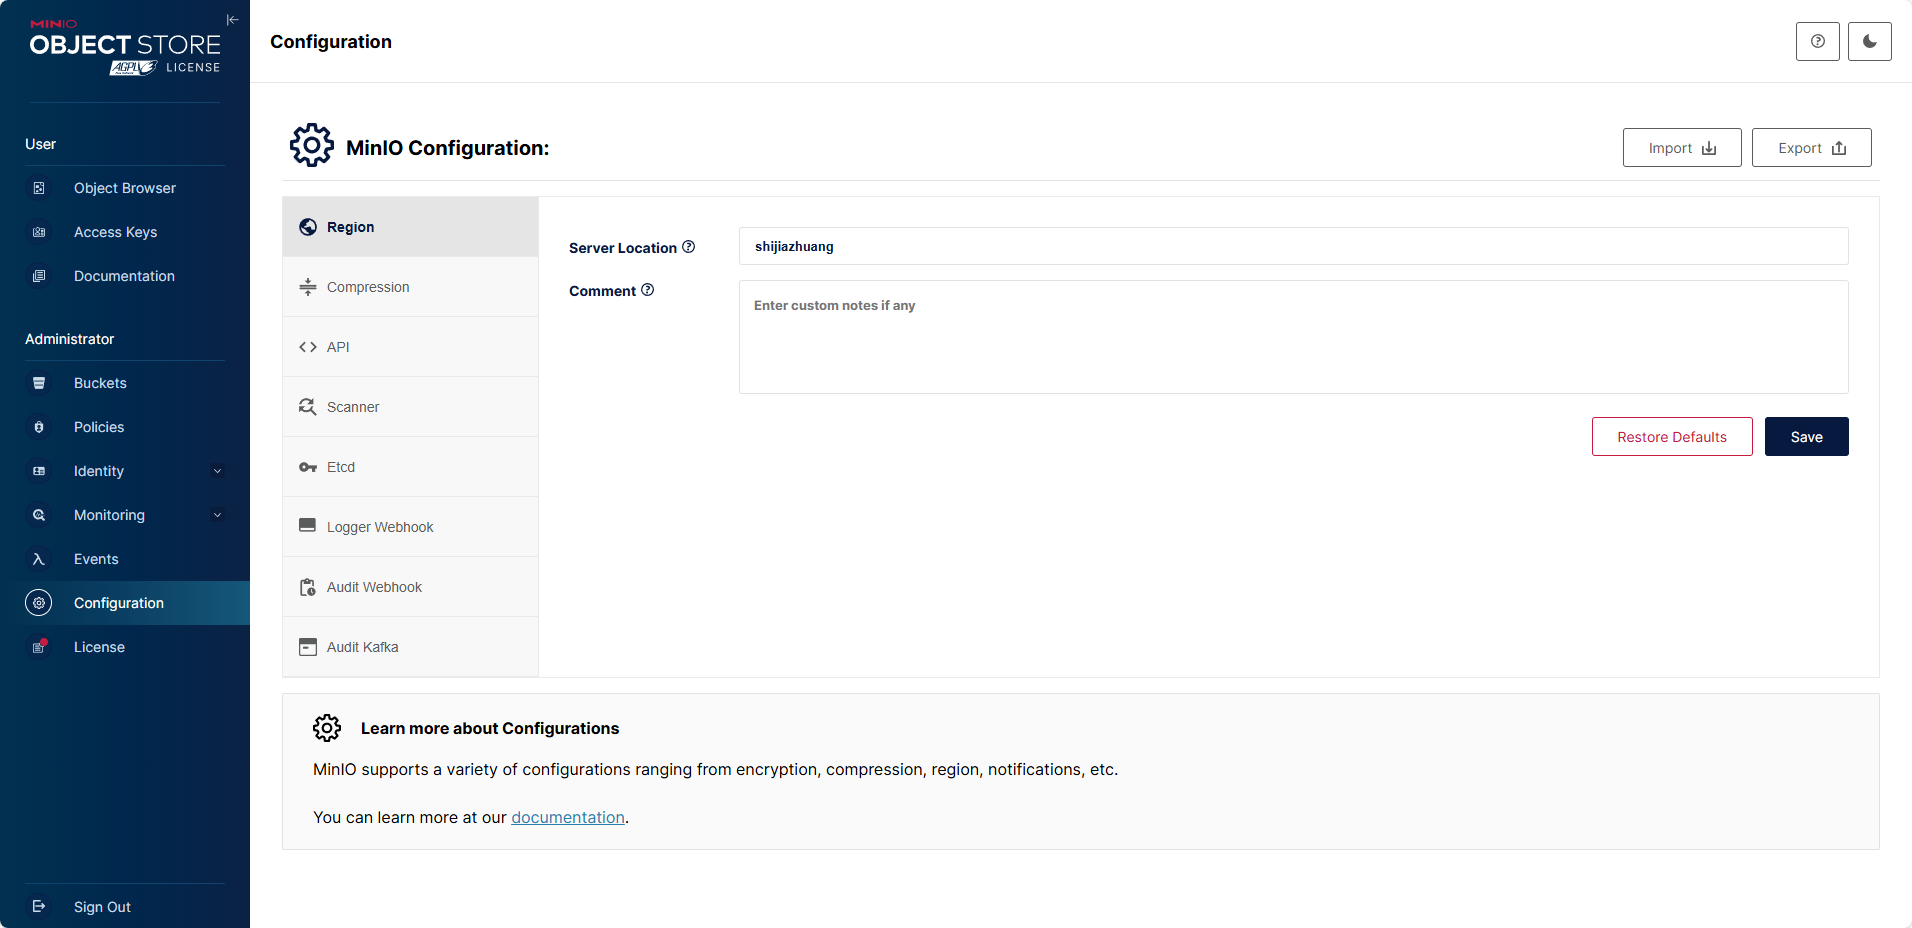Select the Scanner configuration tab
This screenshot has width=1912, height=928.
pyautogui.click(x=353, y=407)
